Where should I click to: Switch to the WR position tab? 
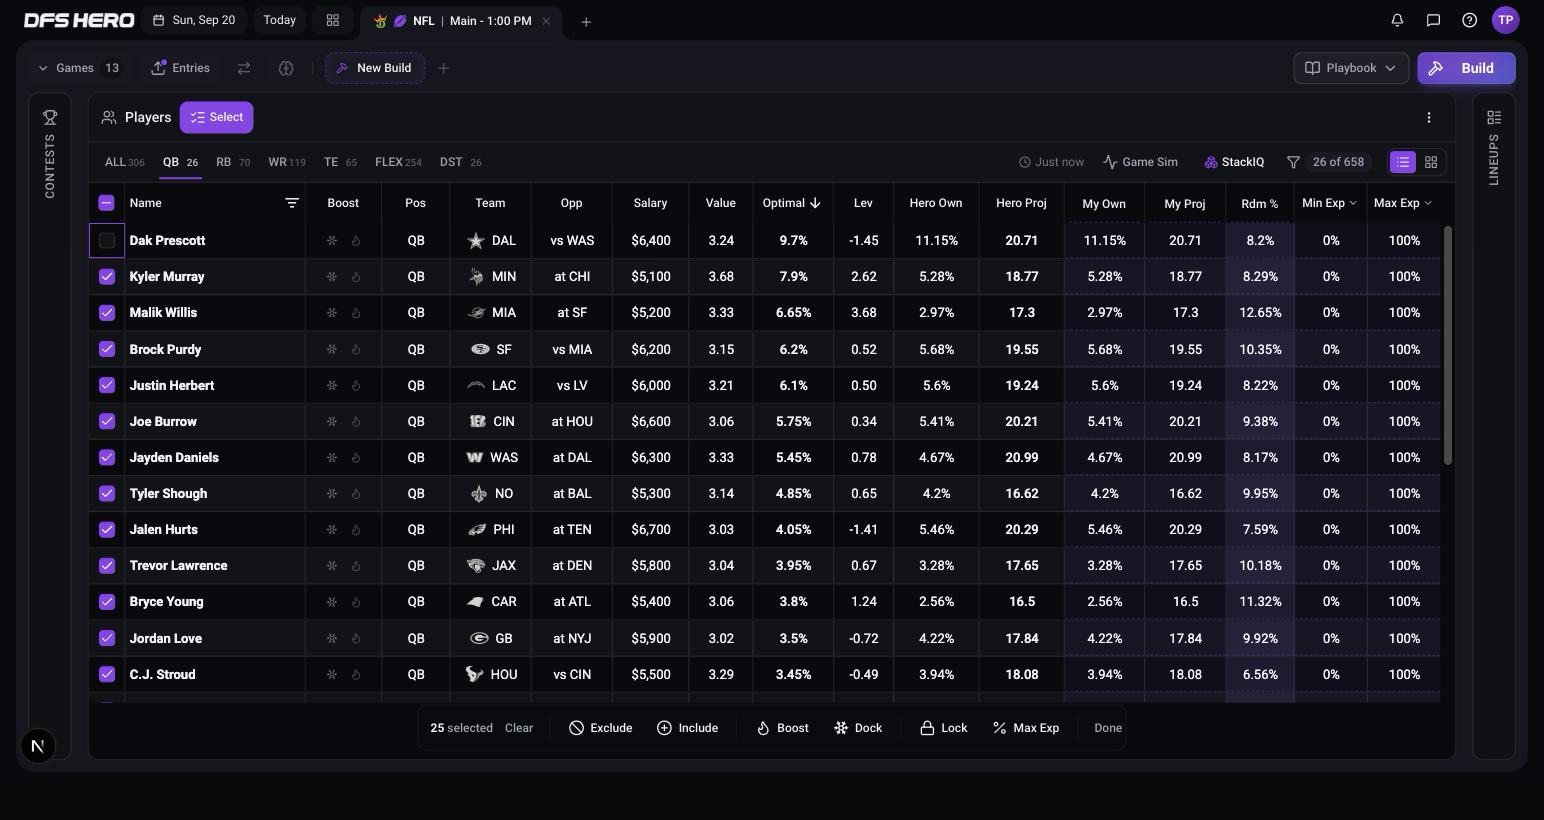tap(287, 162)
